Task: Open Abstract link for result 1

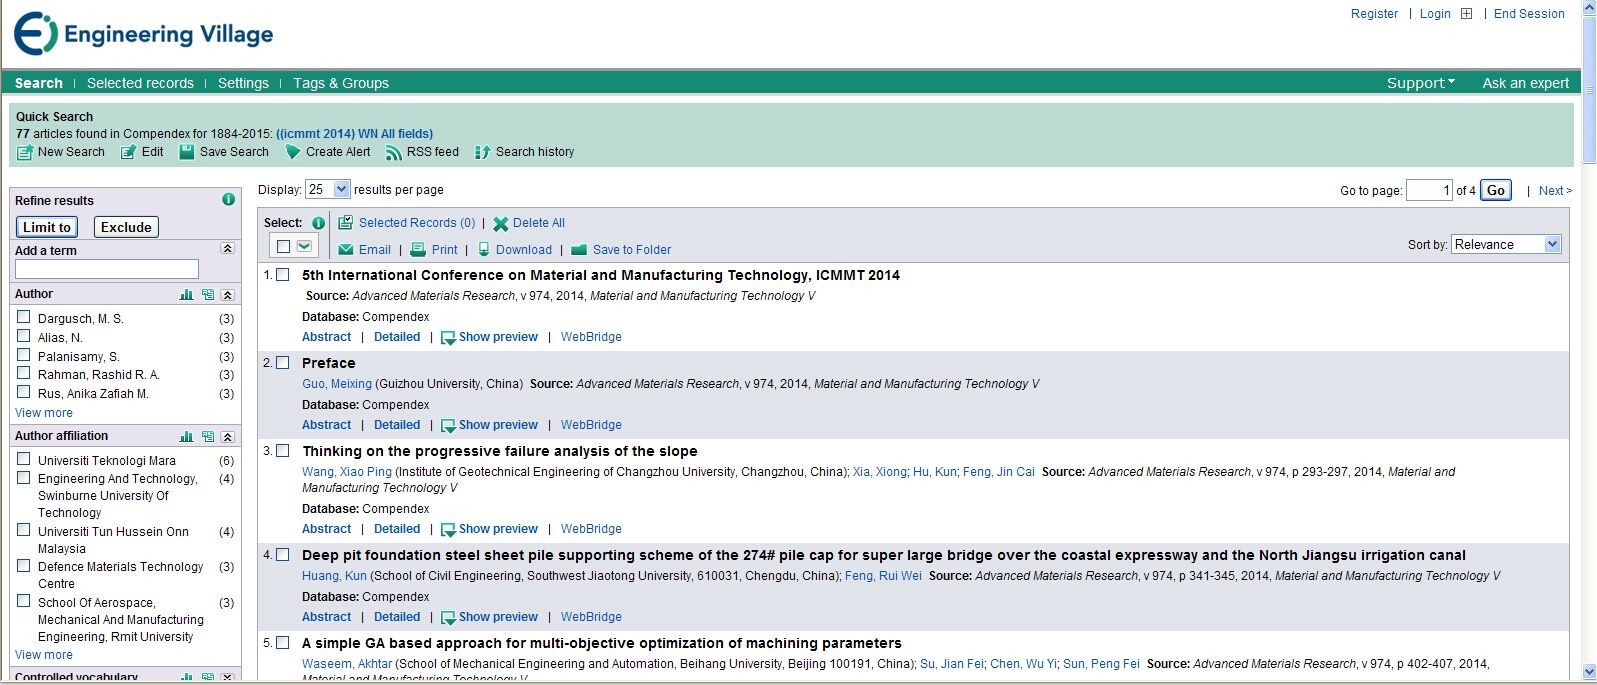Action: (x=327, y=337)
